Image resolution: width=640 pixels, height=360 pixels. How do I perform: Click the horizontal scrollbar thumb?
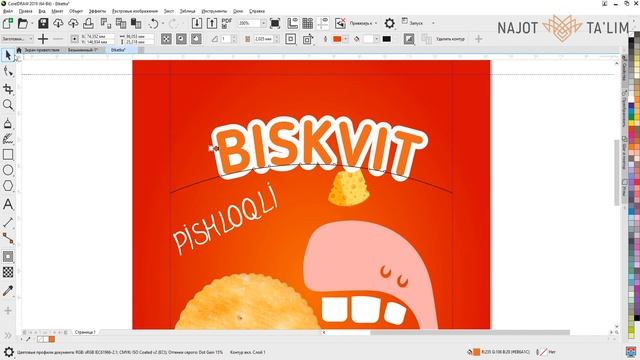point(469,333)
